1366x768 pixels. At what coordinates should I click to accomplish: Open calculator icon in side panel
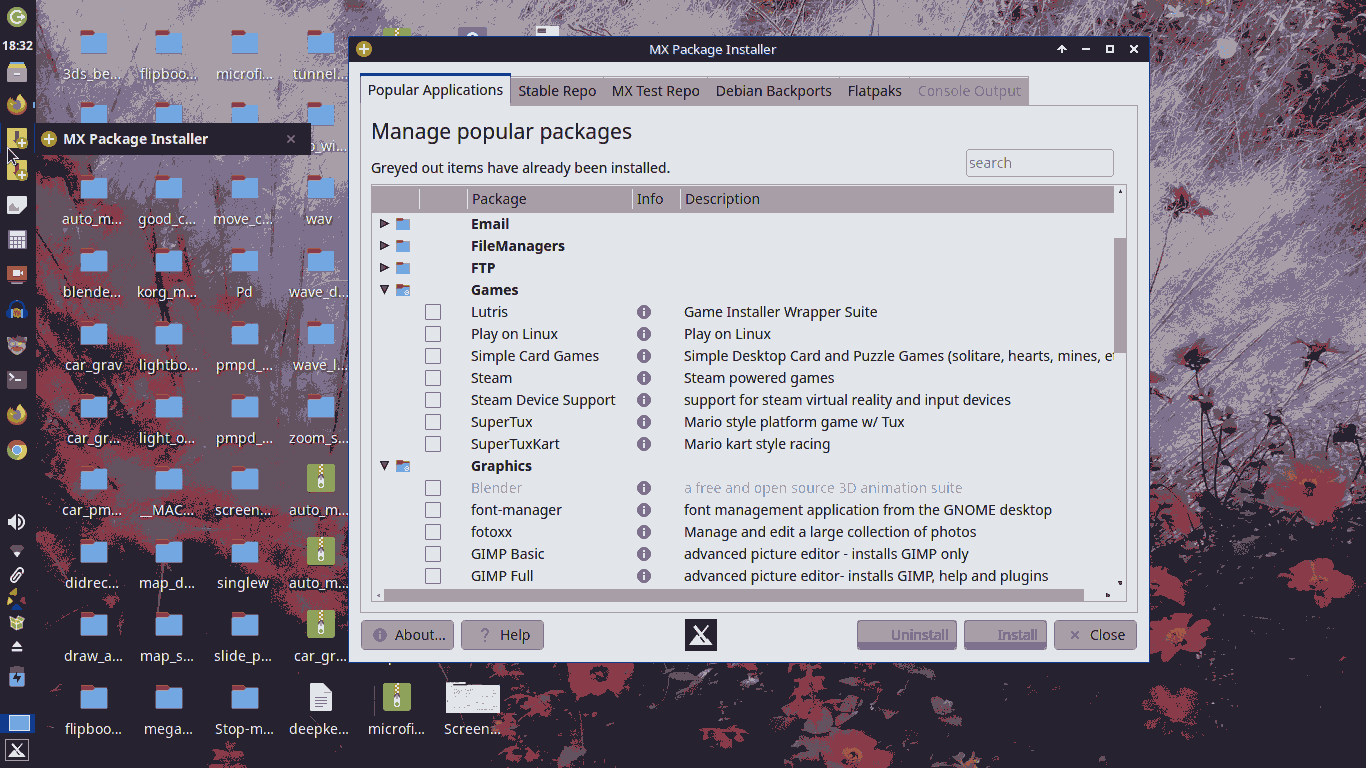pos(17,240)
